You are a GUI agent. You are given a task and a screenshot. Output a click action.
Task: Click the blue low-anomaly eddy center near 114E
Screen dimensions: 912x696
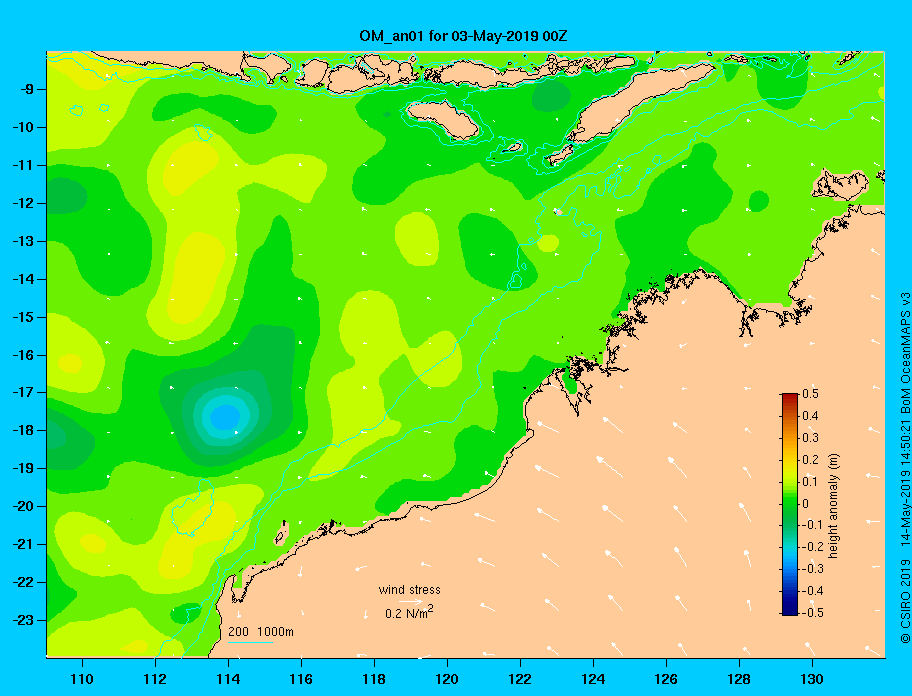pyautogui.click(x=225, y=417)
